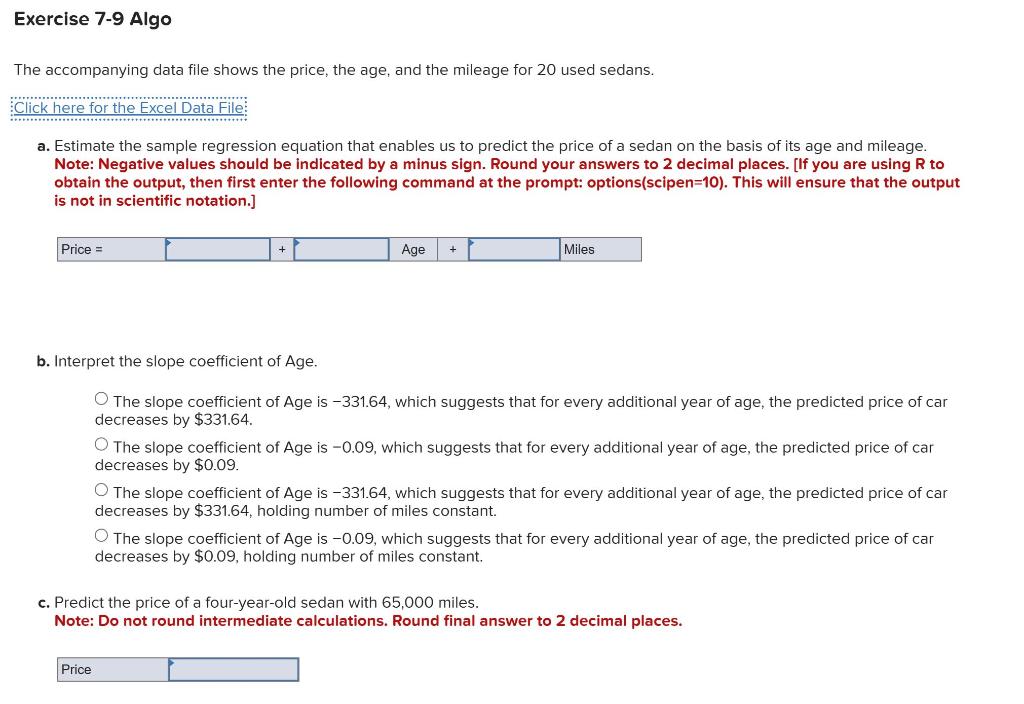Select the −331.64 option holding miles constant

(x=101, y=489)
